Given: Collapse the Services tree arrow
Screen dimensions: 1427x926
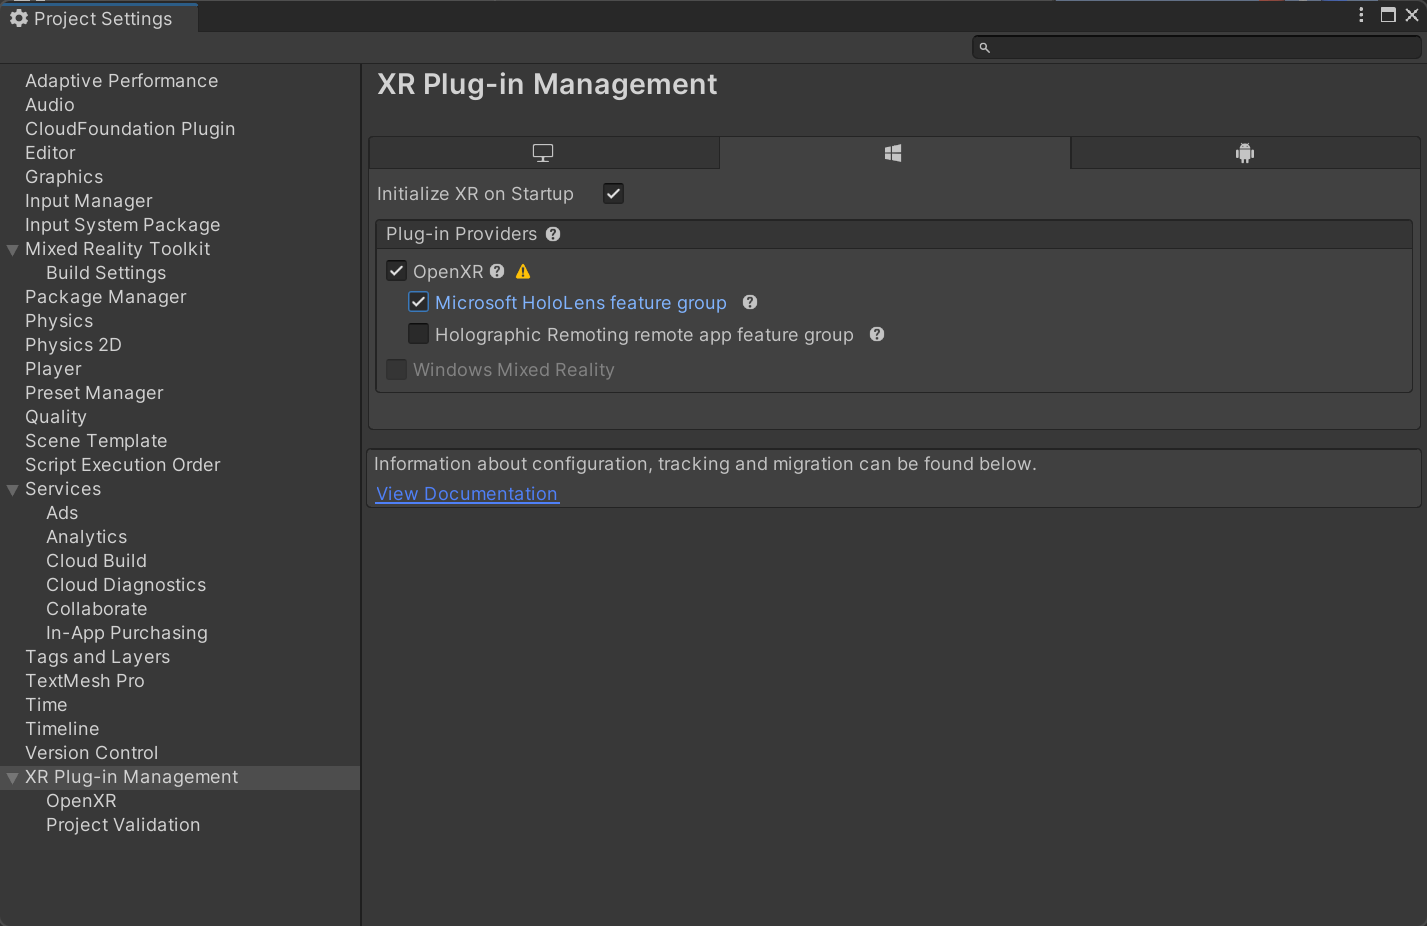Looking at the screenshot, I should click(x=13, y=490).
